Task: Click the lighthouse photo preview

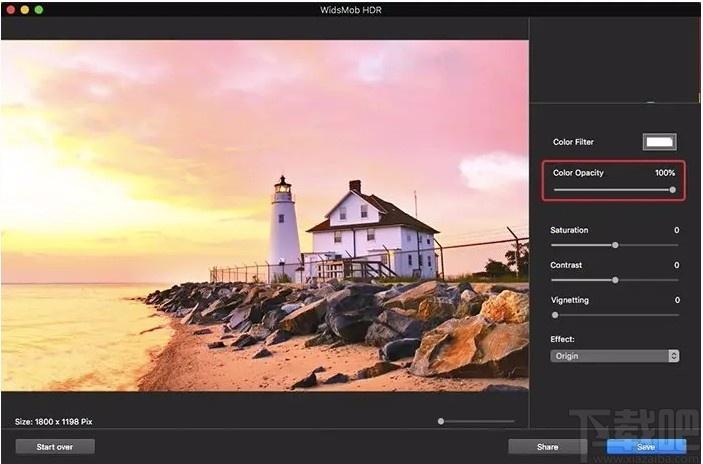Action: click(265, 216)
